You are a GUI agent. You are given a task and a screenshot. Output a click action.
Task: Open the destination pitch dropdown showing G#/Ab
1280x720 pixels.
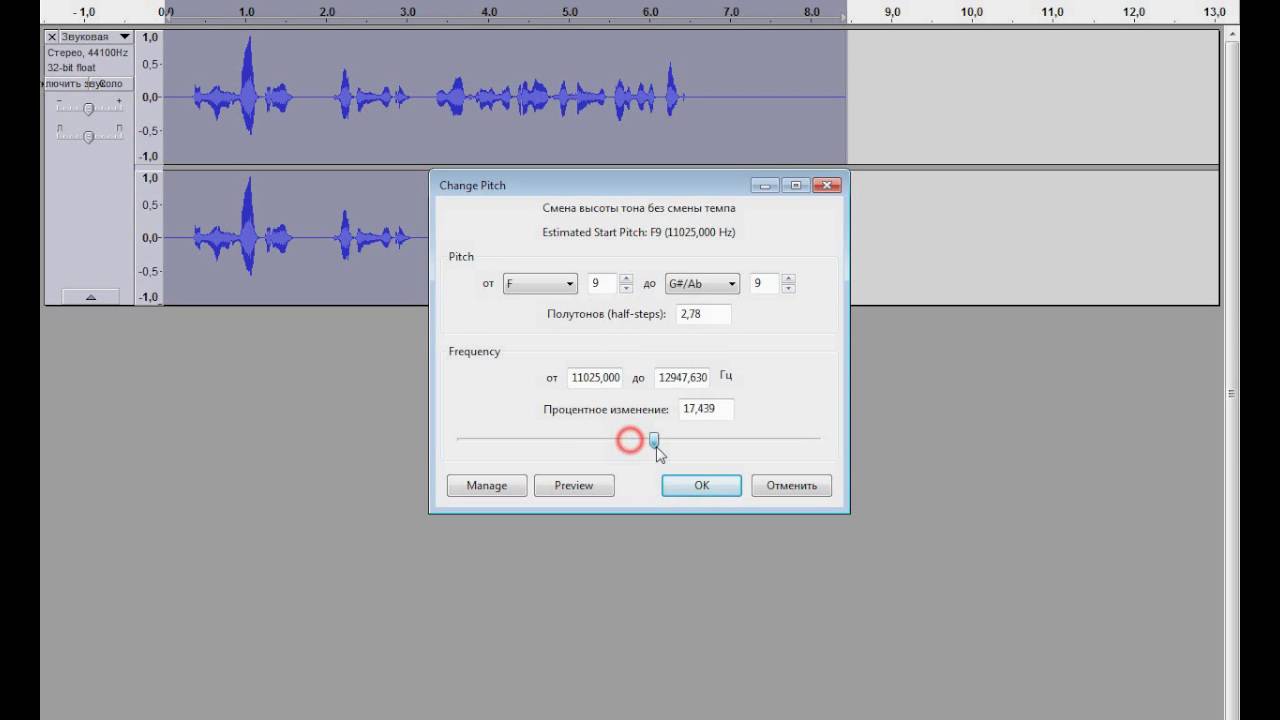click(x=702, y=284)
